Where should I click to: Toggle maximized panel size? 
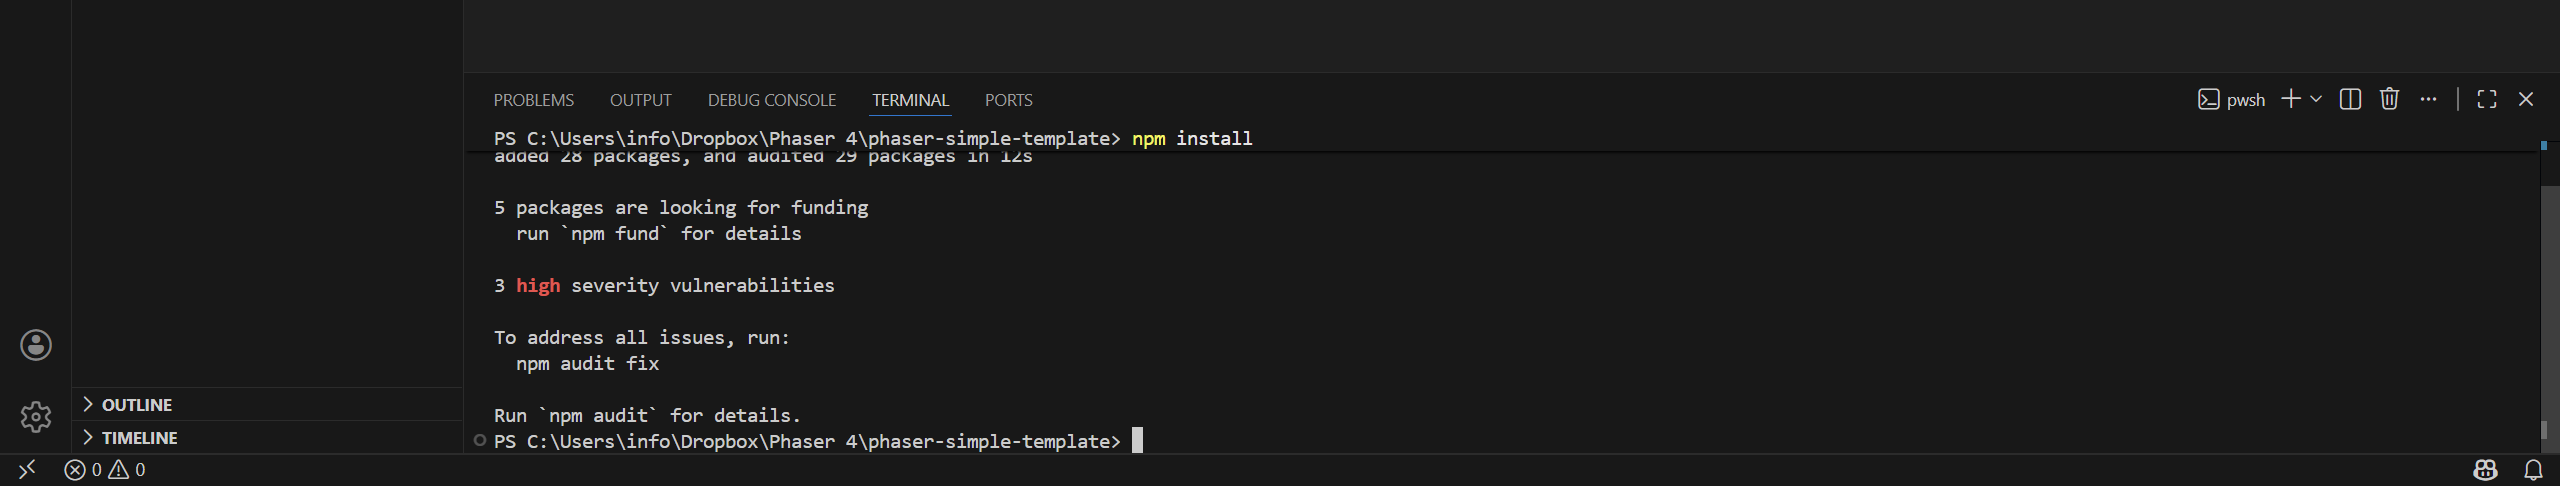2487,99
